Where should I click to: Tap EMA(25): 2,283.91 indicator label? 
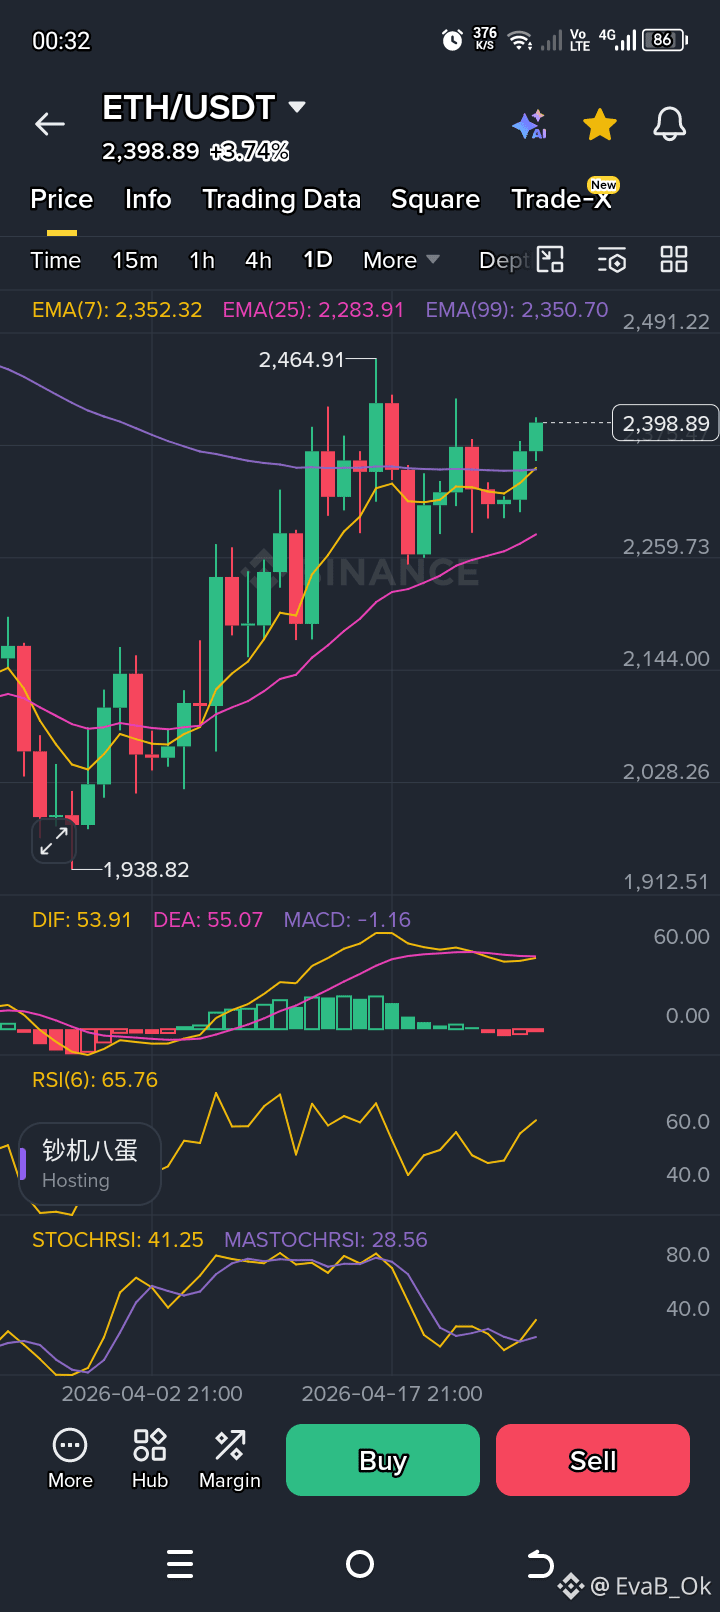[x=313, y=310]
